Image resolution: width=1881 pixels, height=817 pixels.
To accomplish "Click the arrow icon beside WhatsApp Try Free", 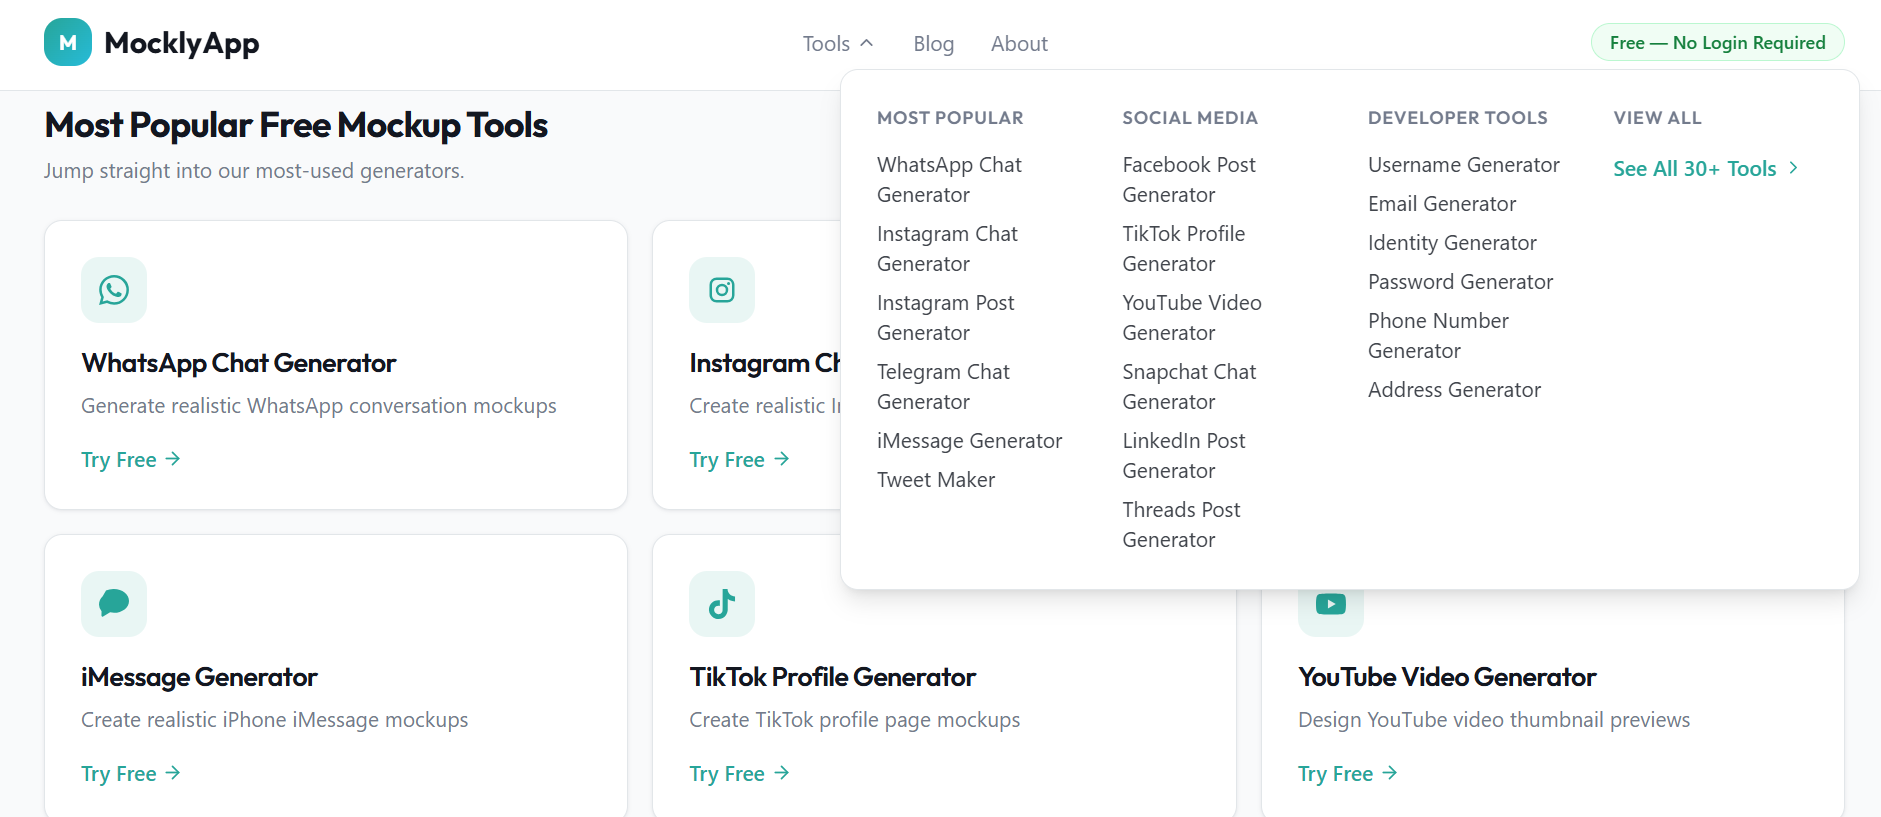I will [173, 459].
